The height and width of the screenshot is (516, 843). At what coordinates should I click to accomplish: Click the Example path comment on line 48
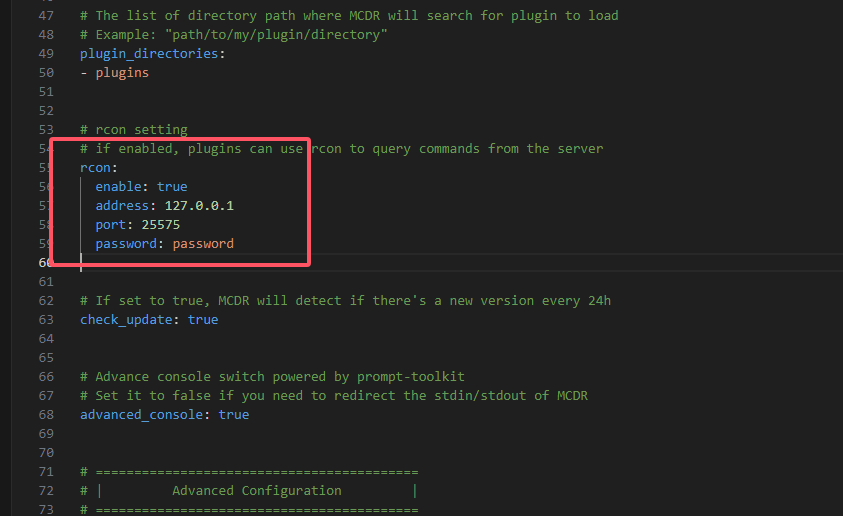click(x=233, y=34)
